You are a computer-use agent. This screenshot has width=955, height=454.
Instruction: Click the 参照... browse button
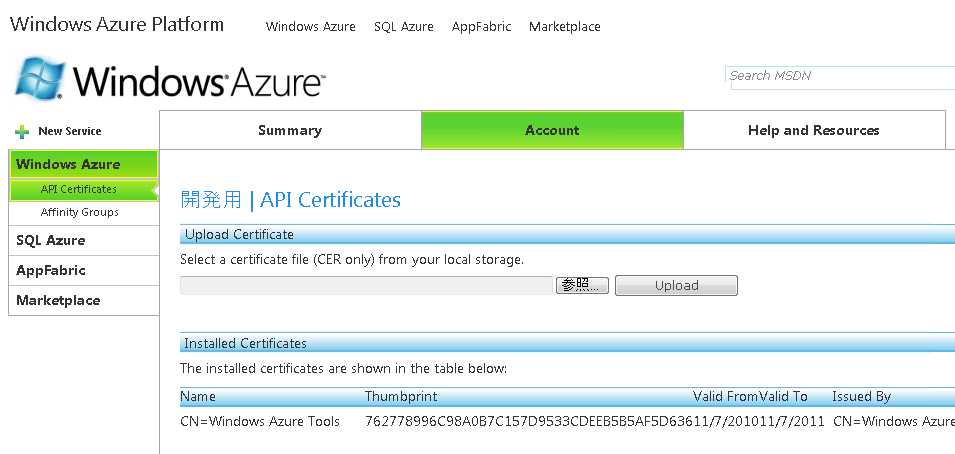coord(582,285)
